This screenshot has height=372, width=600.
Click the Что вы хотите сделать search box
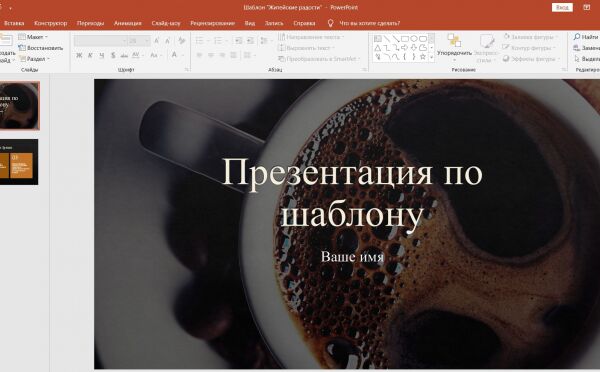pos(369,23)
